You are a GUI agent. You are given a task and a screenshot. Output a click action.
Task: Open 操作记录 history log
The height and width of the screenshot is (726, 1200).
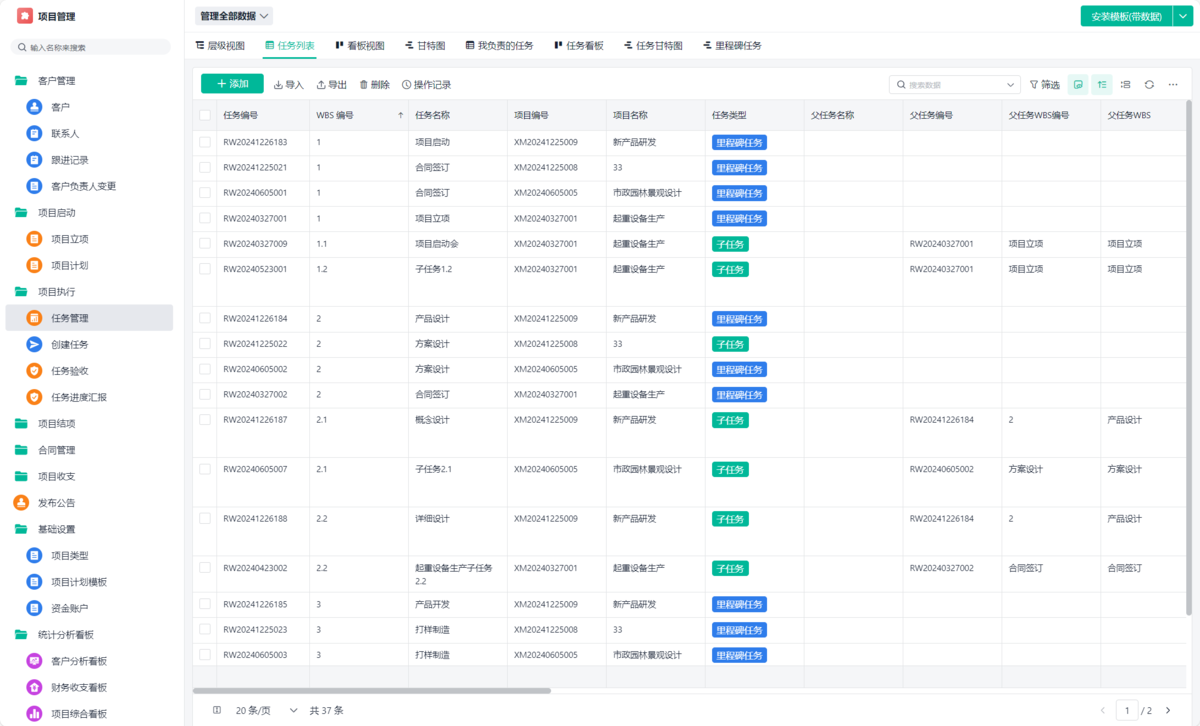426,85
